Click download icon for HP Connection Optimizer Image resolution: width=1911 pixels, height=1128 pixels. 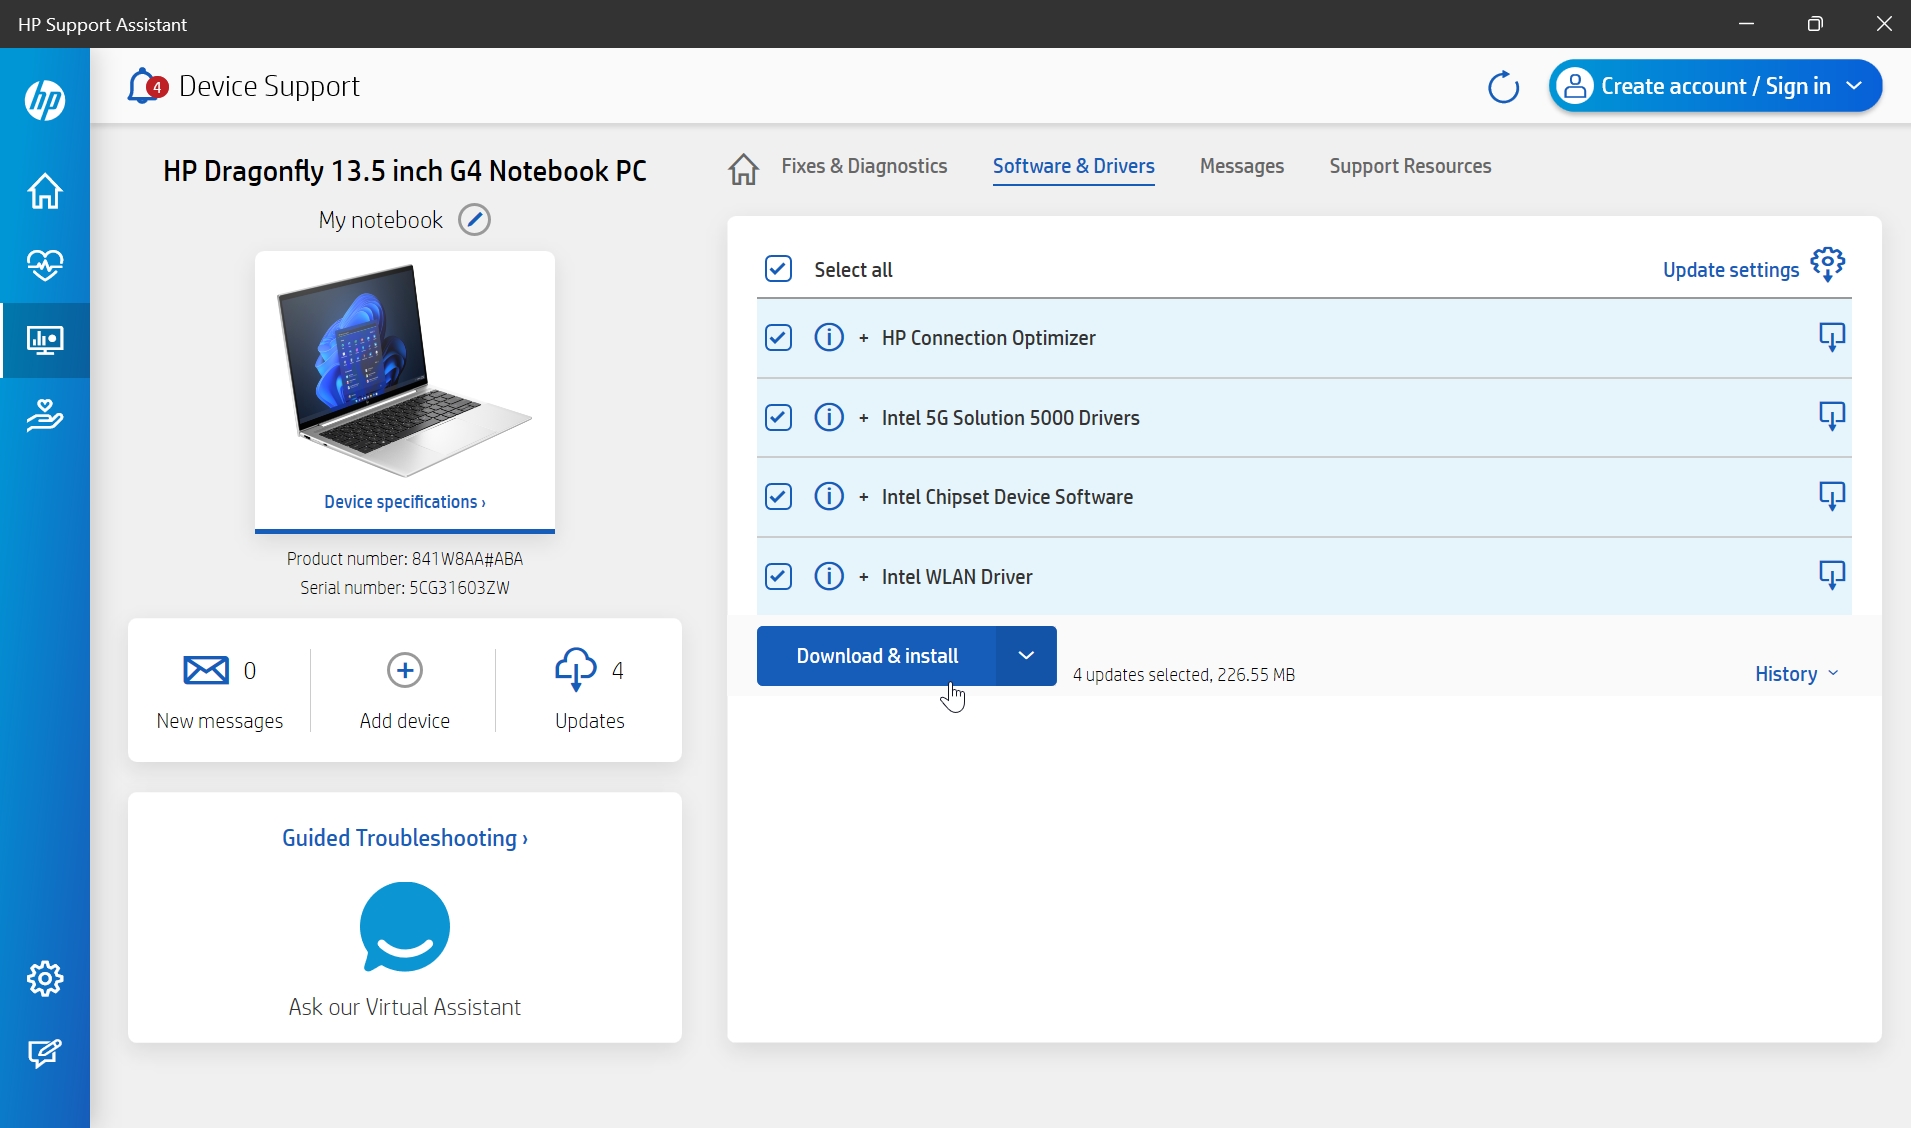click(1831, 337)
